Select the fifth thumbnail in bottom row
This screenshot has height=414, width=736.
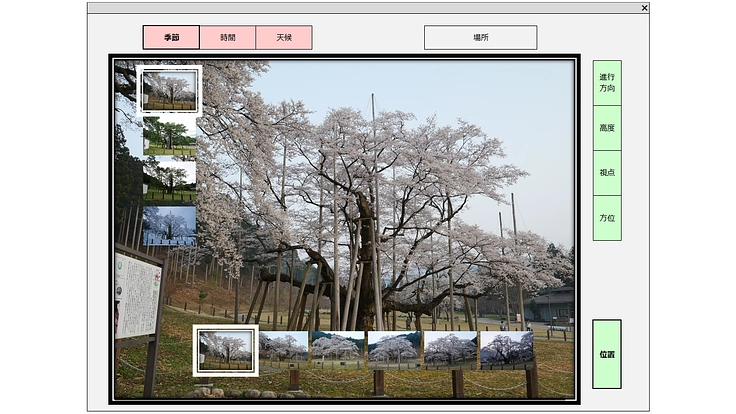coord(451,351)
